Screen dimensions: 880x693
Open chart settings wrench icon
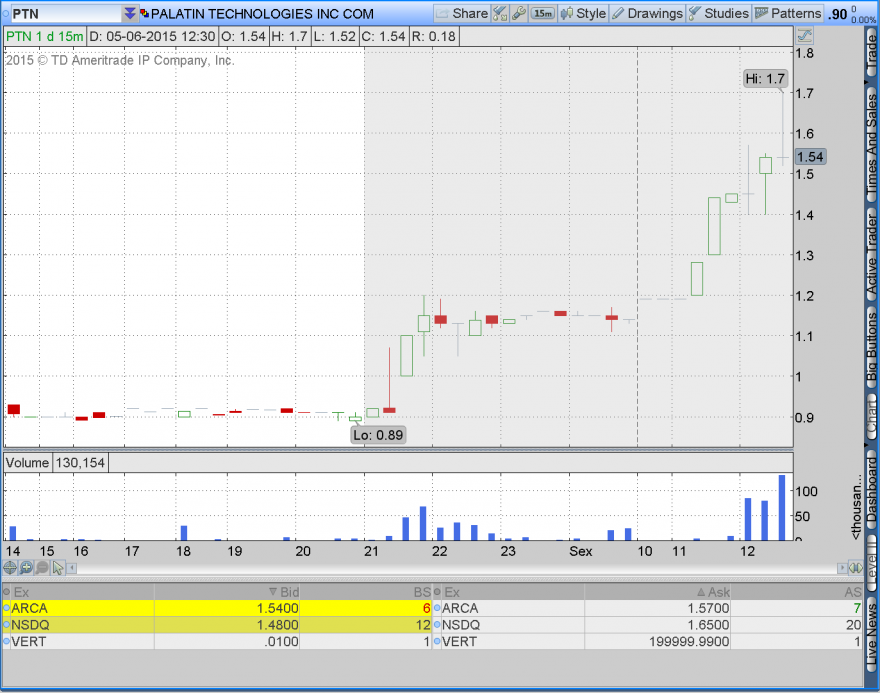[519, 13]
